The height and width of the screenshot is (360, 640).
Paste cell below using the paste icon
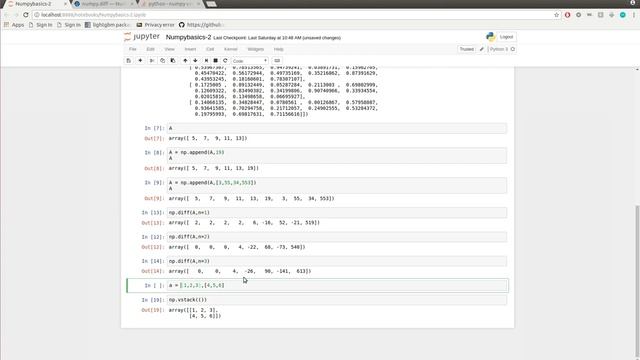pos(173,60)
